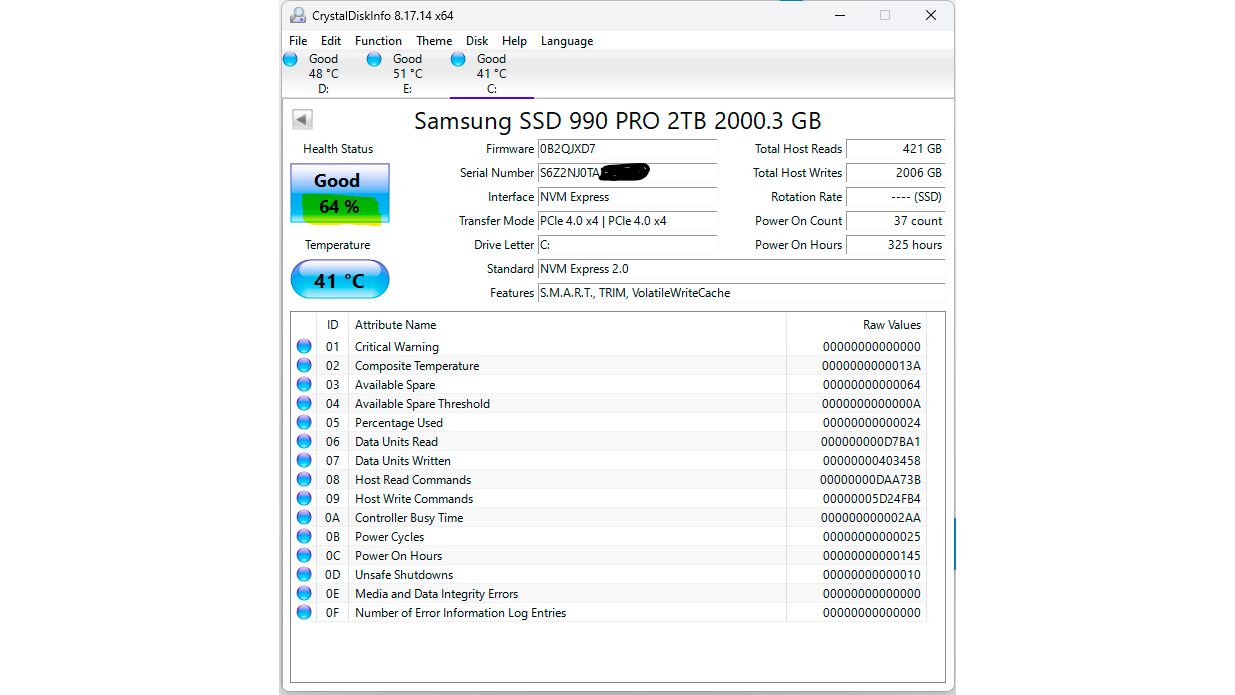The width and height of the screenshot is (1235, 695).
Task: Click the Drive Letter field C:
Action: click(x=627, y=245)
